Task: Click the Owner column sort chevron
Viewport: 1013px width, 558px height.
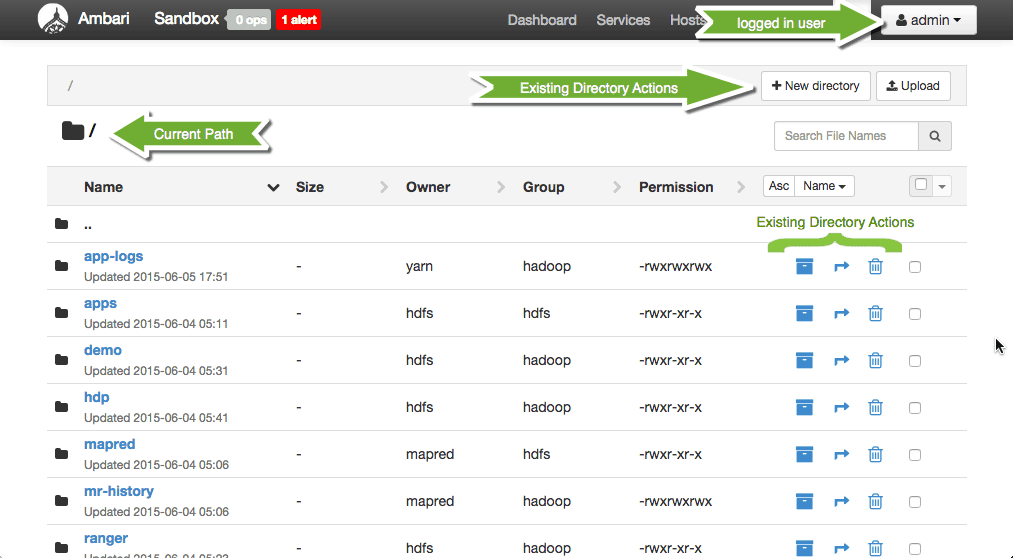Action: coord(501,187)
